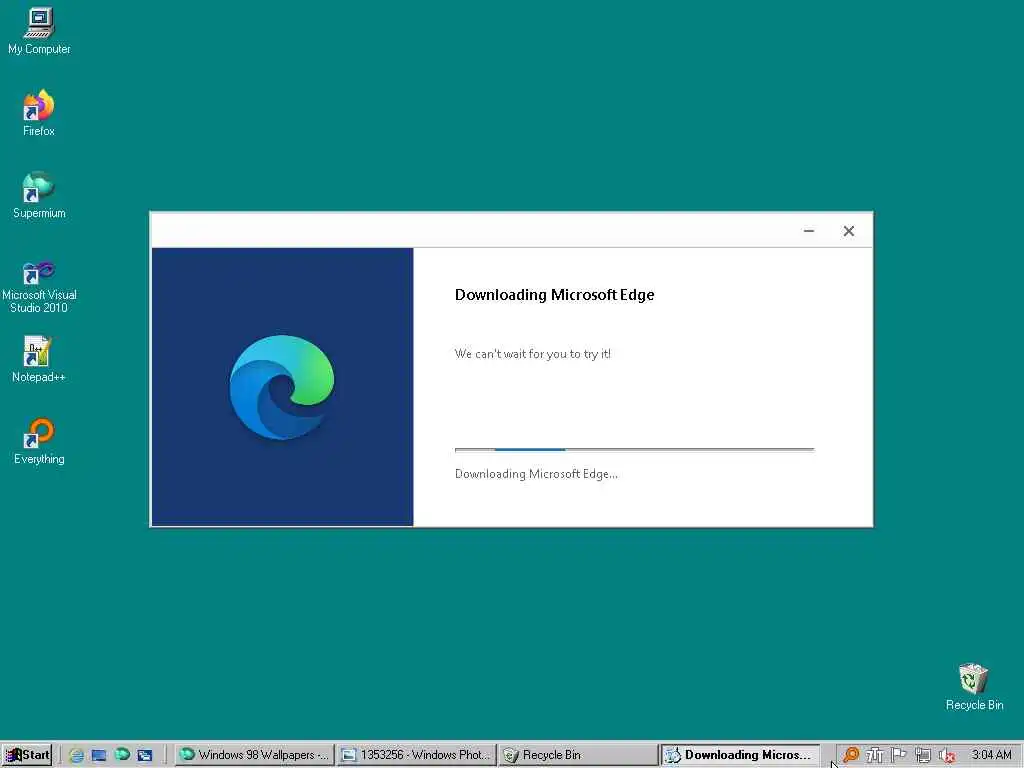
Task: Switch to Recycle Bin taskbar window
Action: [578, 755]
